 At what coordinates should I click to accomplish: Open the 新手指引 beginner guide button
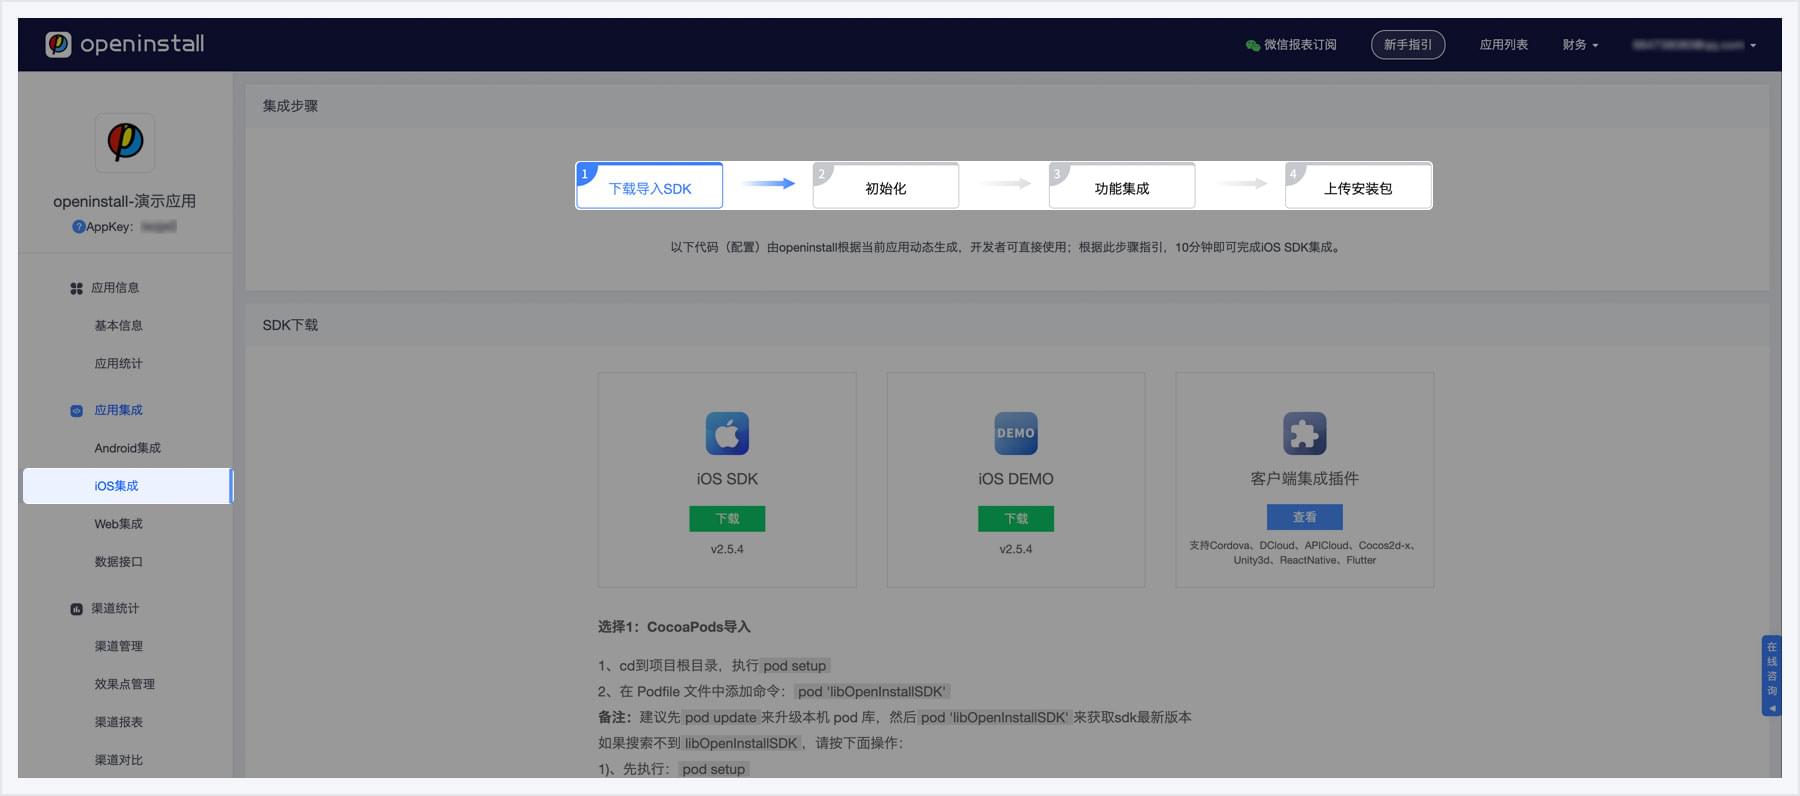coord(1407,45)
